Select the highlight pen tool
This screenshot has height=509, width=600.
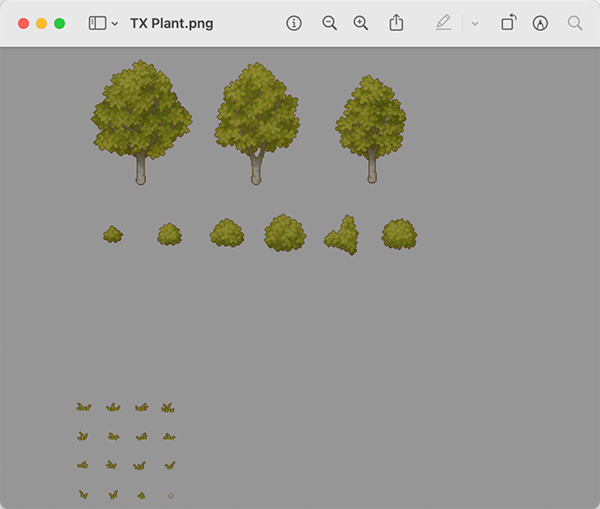click(x=444, y=23)
